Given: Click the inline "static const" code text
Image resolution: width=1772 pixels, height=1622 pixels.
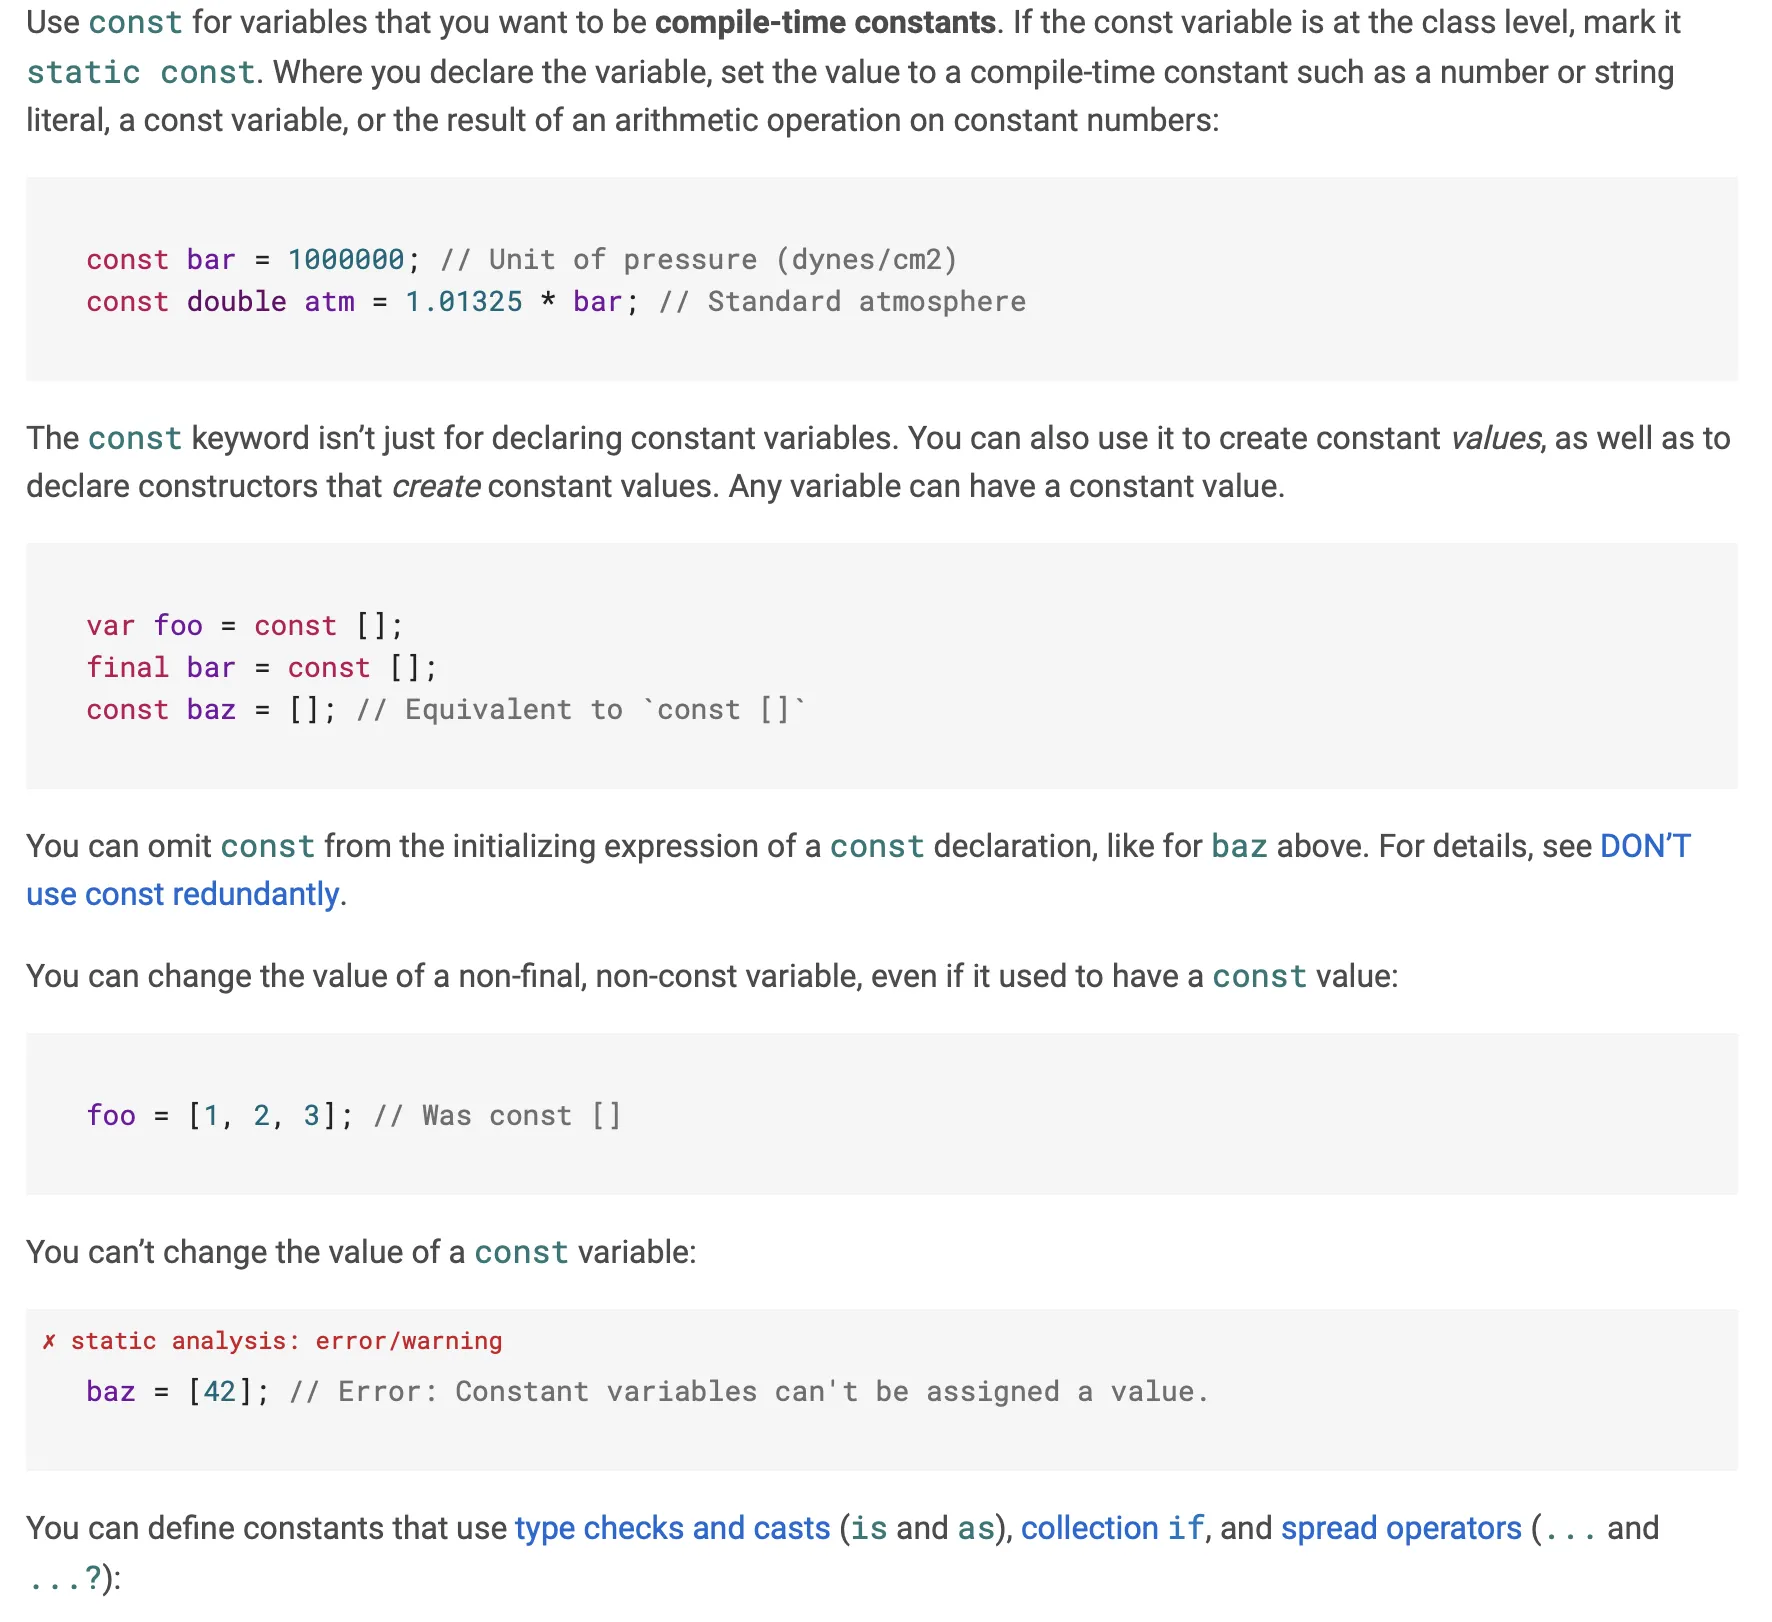Looking at the screenshot, I should [140, 72].
